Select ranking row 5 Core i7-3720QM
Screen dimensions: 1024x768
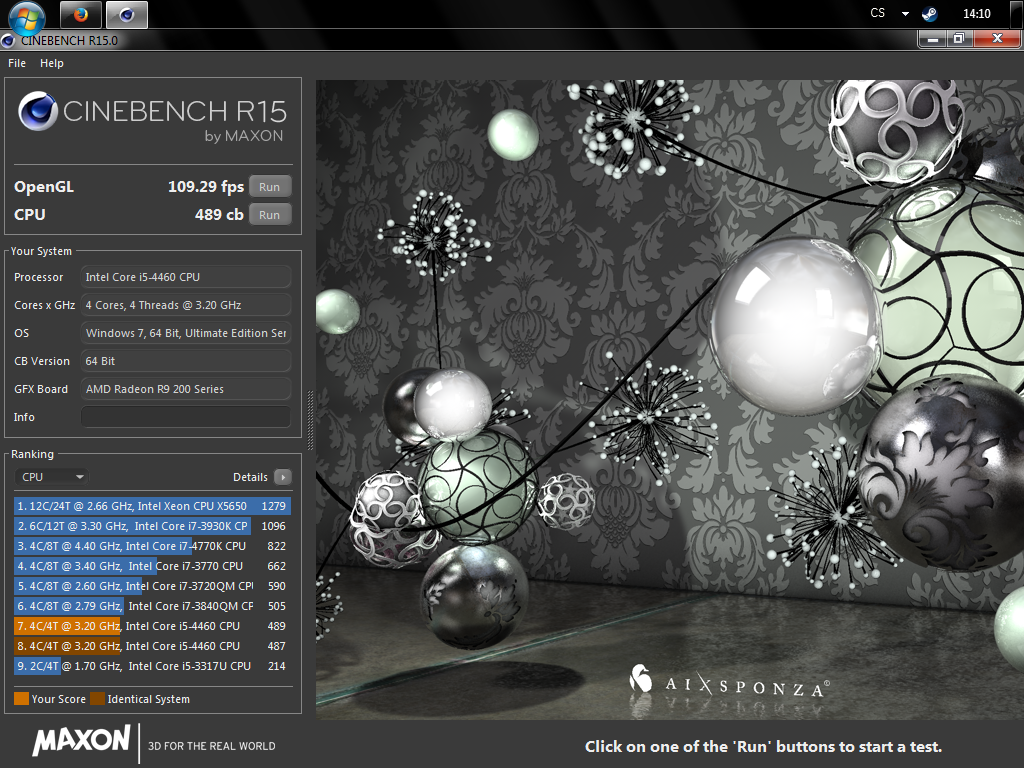(152, 586)
